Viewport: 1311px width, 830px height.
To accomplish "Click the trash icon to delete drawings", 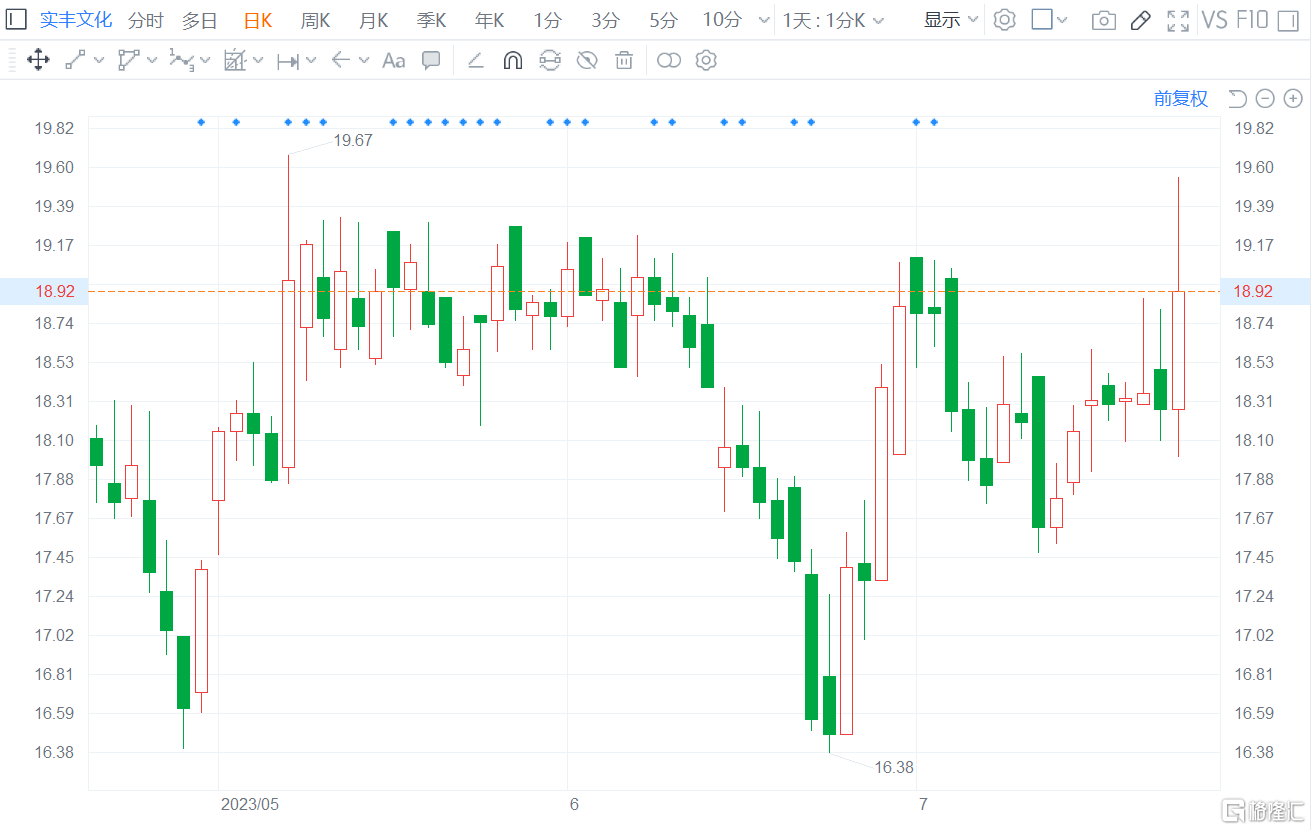I will click(x=624, y=60).
